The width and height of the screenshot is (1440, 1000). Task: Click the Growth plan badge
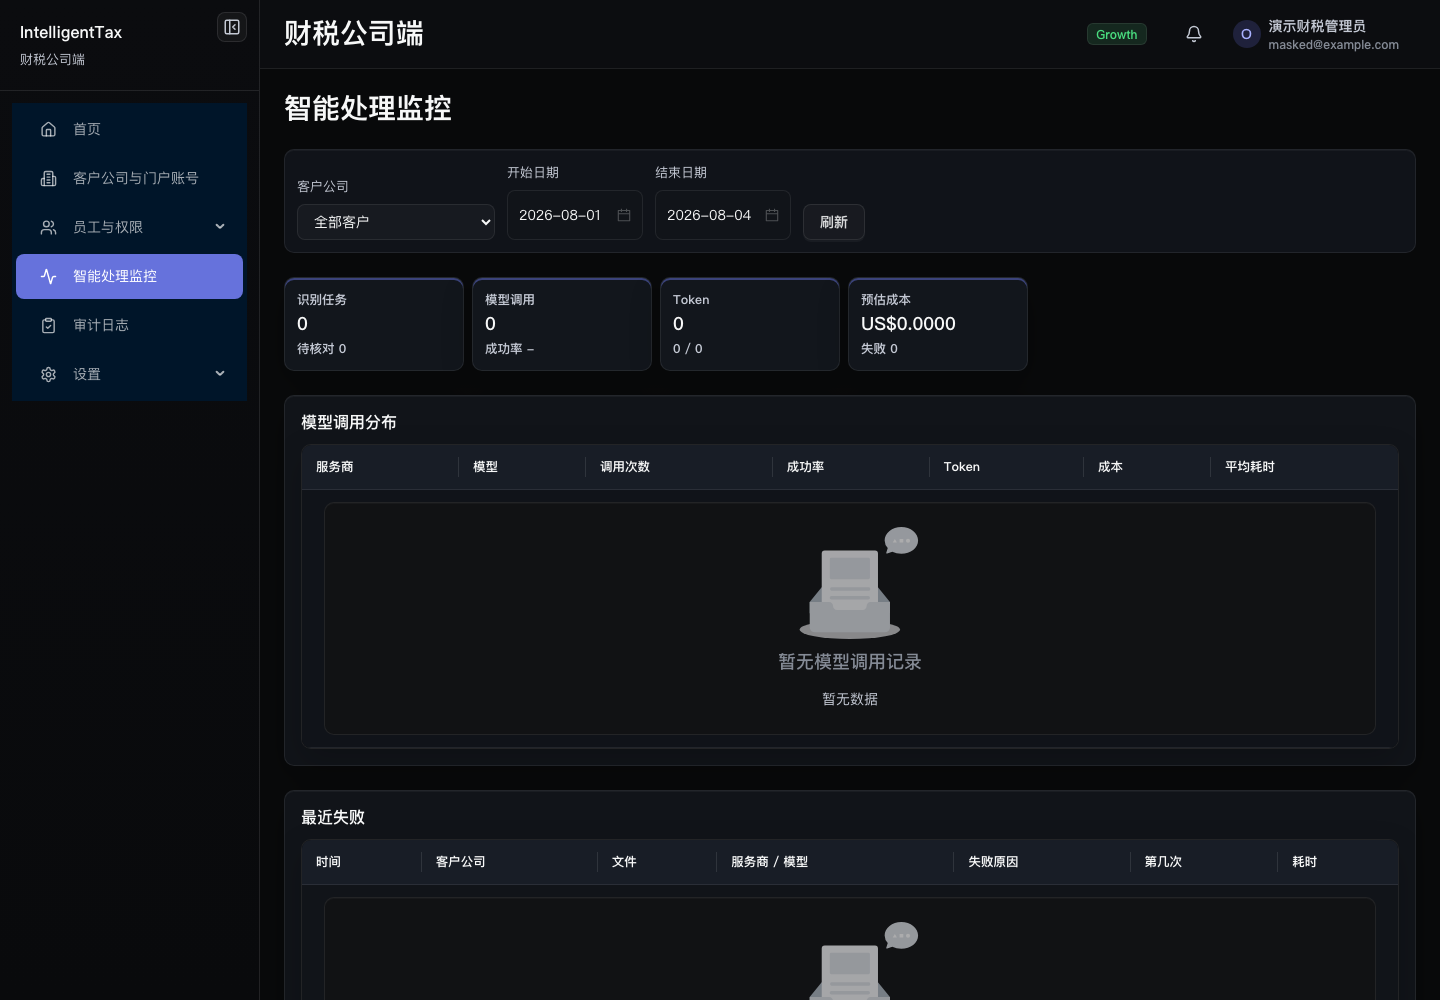tap(1117, 34)
